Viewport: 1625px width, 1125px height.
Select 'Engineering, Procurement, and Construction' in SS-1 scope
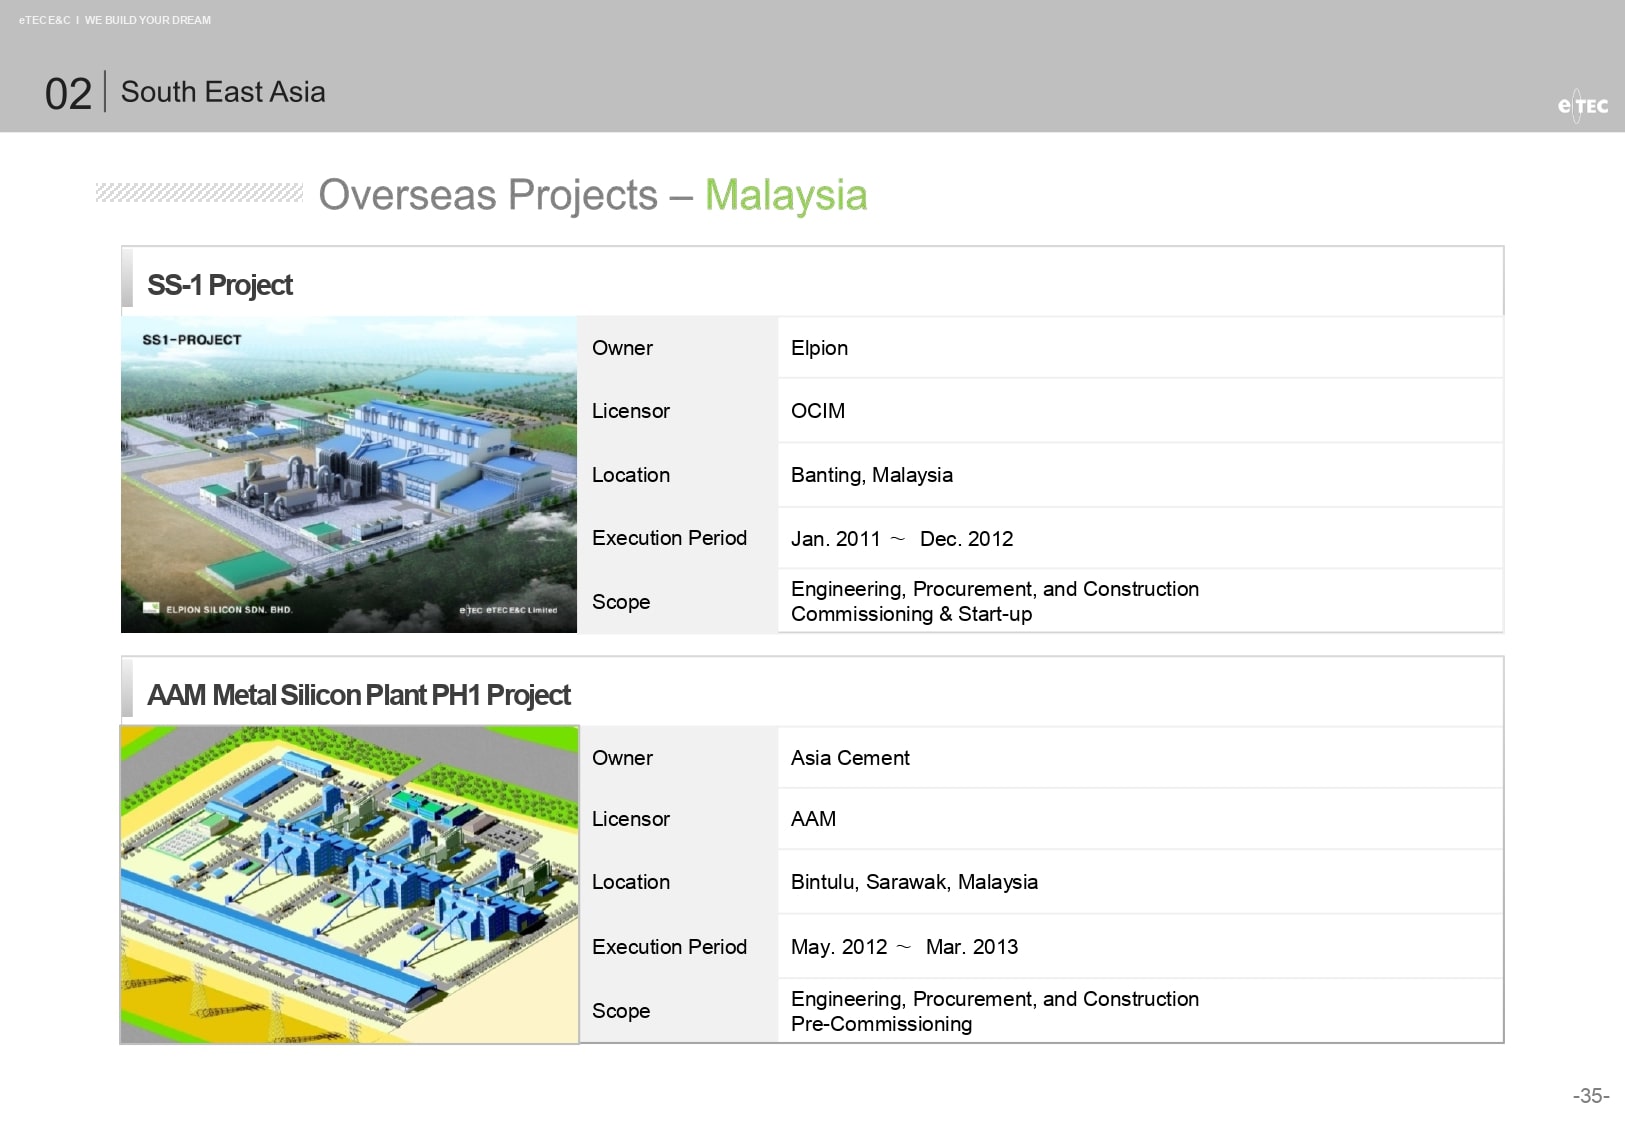click(x=995, y=589)
